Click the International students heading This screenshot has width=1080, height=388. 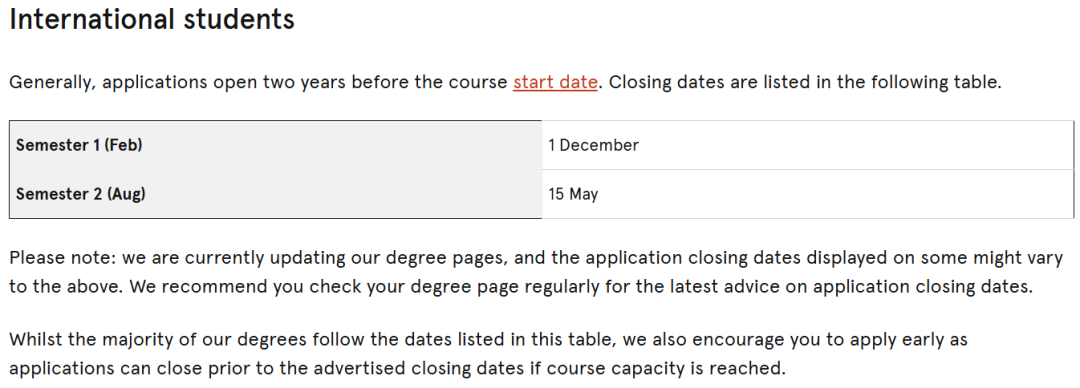pos(152,19)
